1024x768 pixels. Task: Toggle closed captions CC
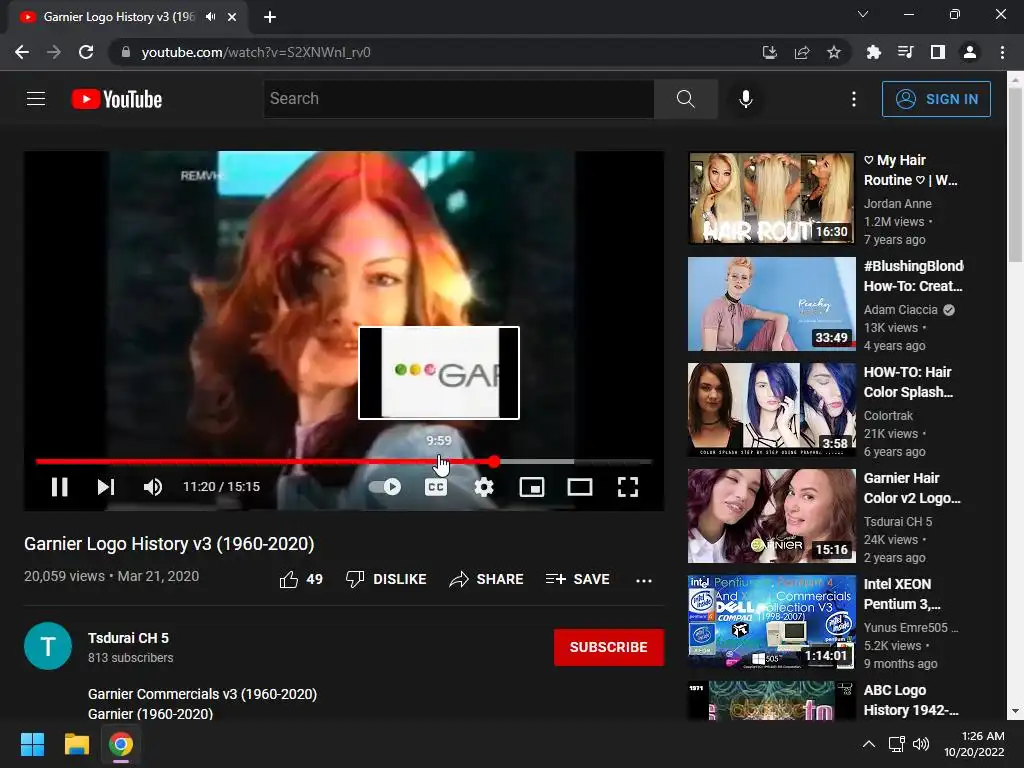(x=436, y=487)
